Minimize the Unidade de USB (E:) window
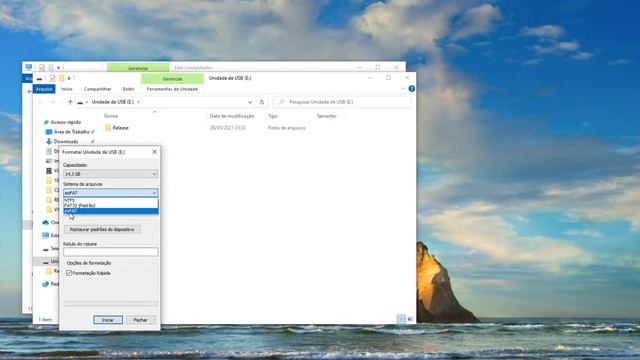This screenshot has height=360, width=640. [x=370, y=78]
